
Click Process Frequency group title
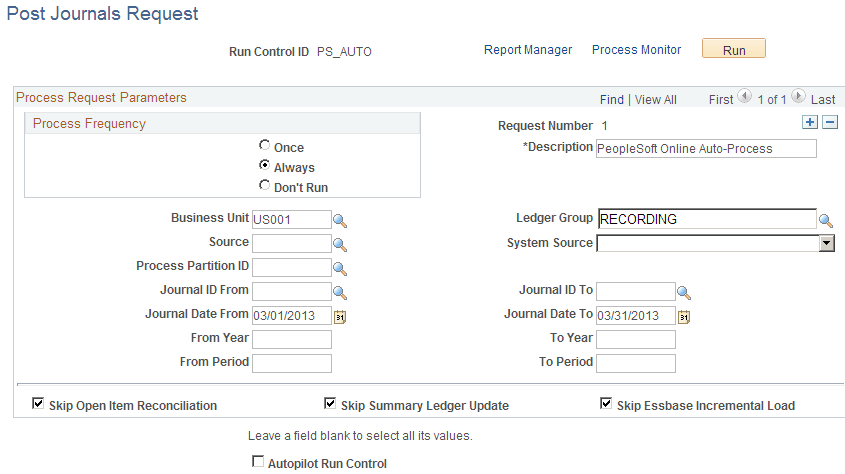tap(89, 123)
